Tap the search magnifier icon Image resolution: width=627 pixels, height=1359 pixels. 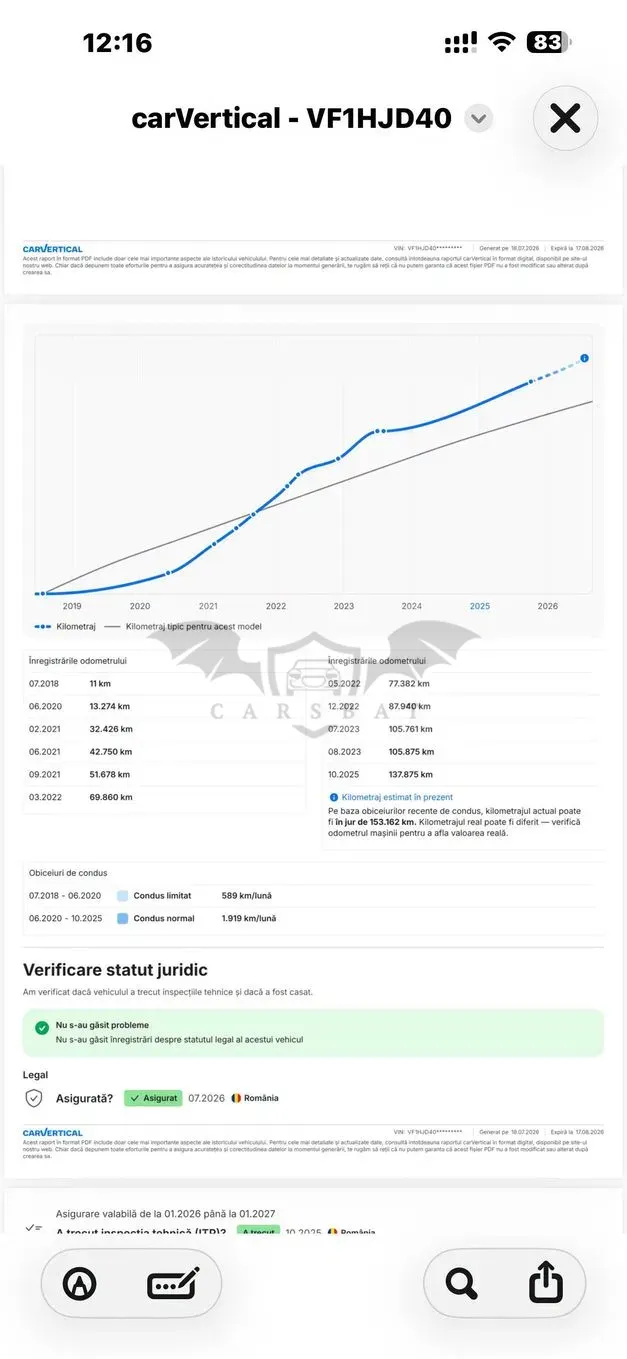coord(461,1283)
